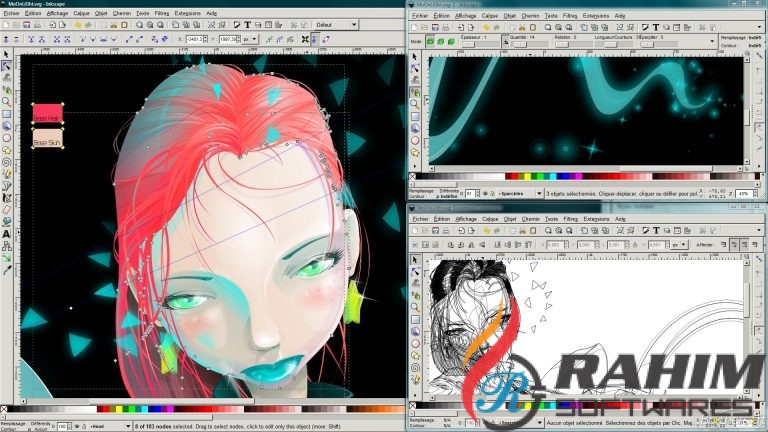Select the 3D box tool in main window toolbox
The width and height of the screenshot is (768, 432).
pos(6,126)
